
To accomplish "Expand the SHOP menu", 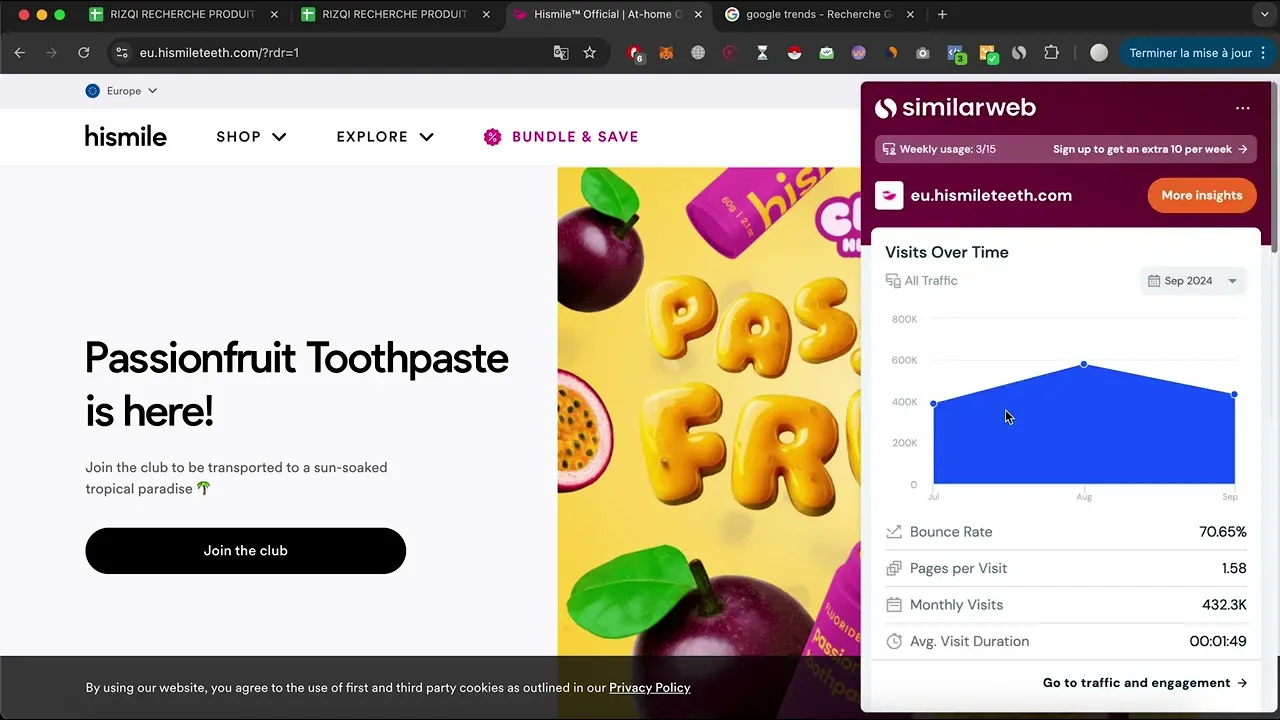I will (251, 137).
